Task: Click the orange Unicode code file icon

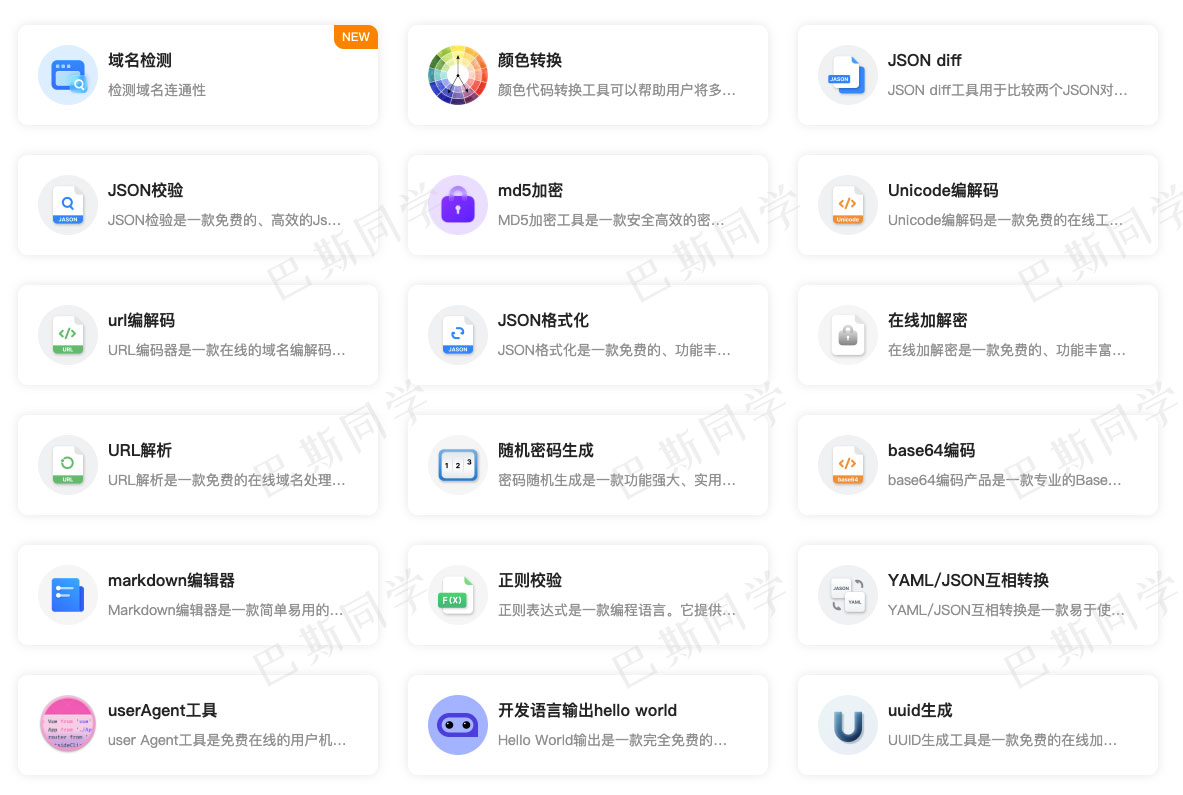Action: coord(848,205)
